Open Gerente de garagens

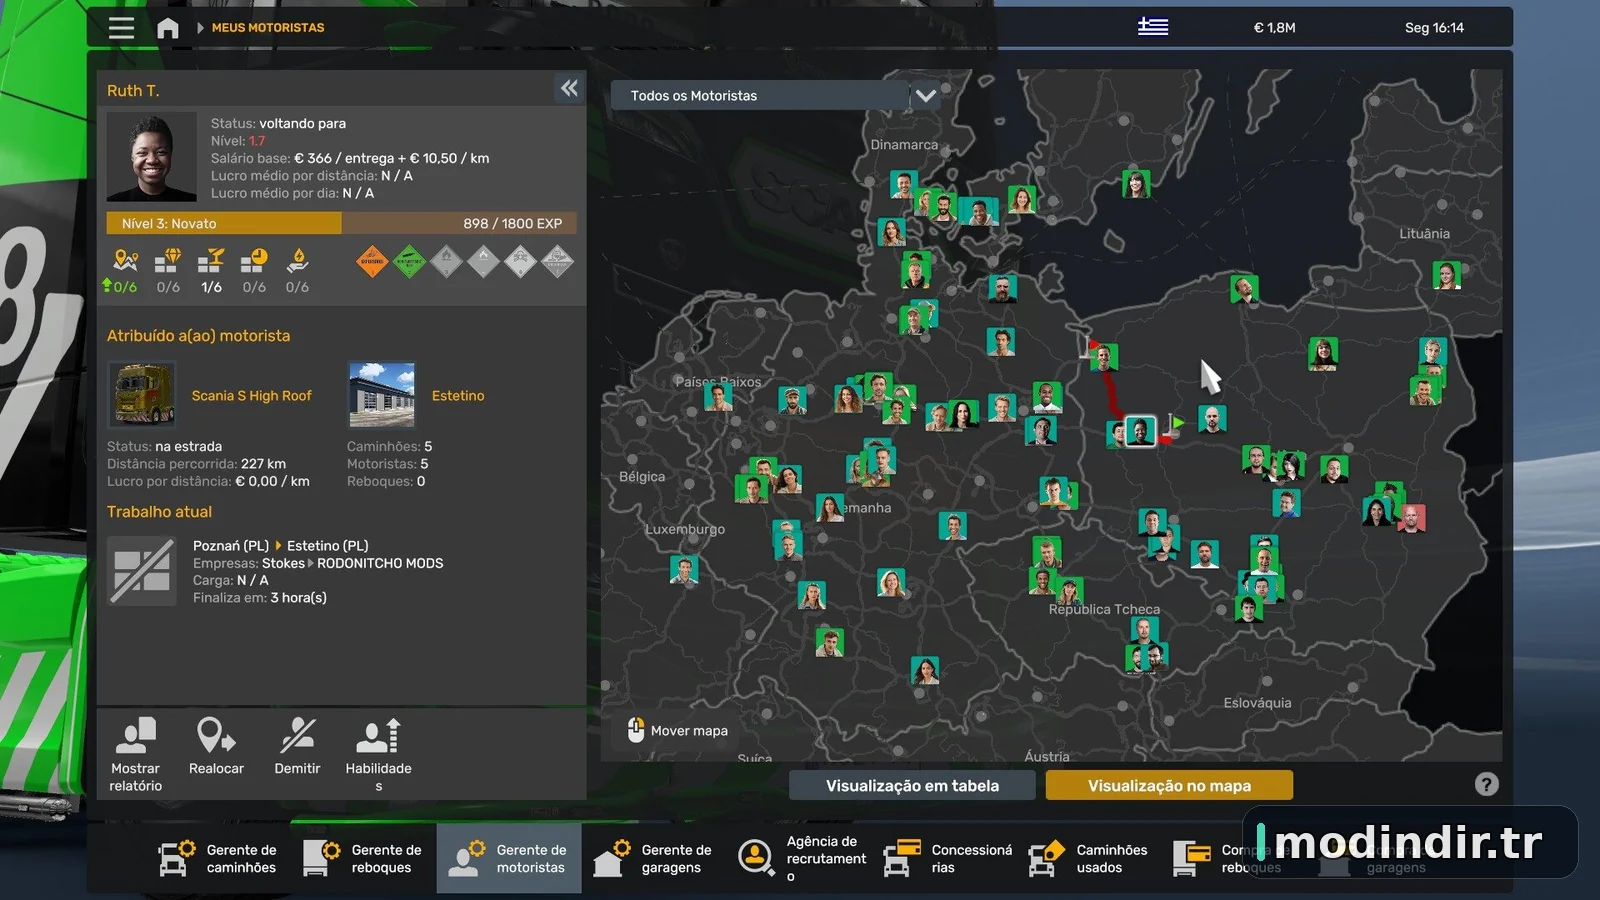[653, 858]
